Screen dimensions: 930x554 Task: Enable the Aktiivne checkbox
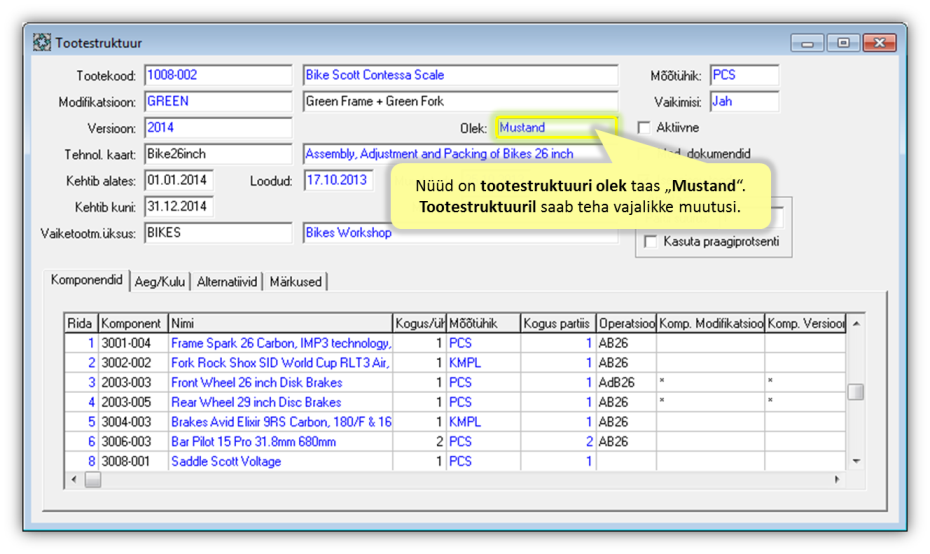(x=644, y=128)
